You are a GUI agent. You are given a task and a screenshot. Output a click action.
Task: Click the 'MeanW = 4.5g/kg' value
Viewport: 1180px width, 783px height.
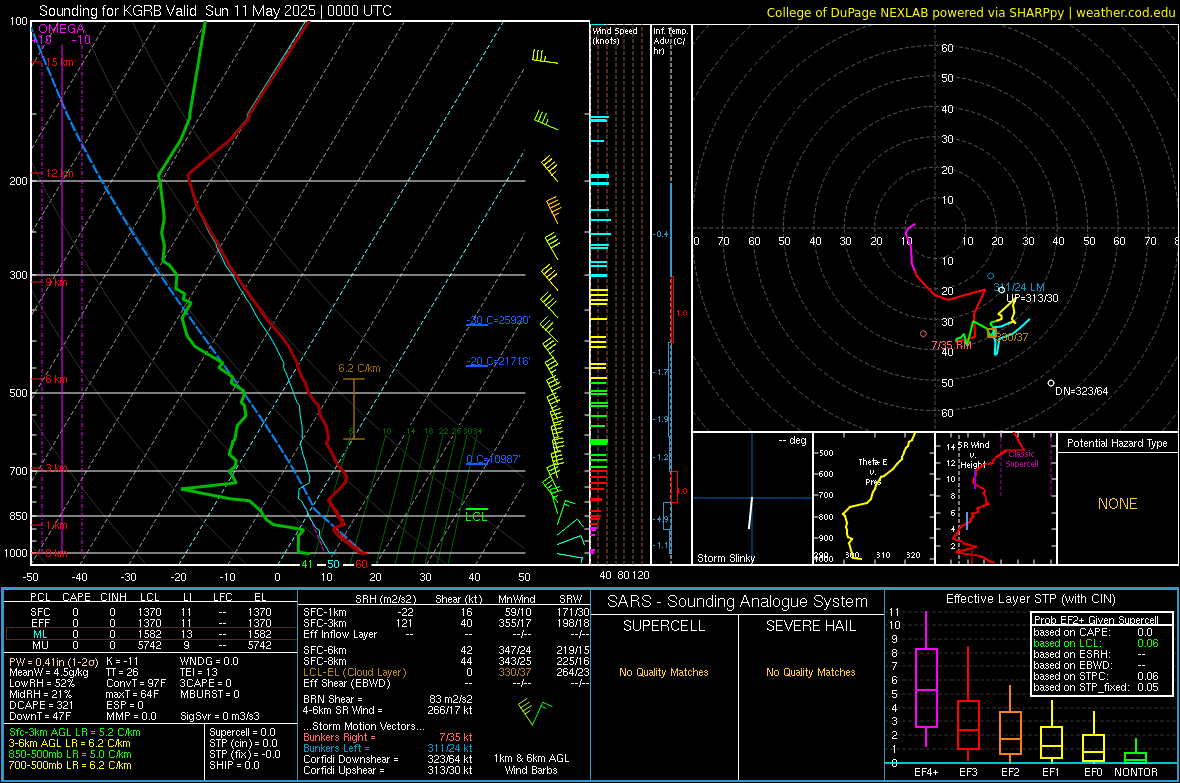tap(48, 672)
